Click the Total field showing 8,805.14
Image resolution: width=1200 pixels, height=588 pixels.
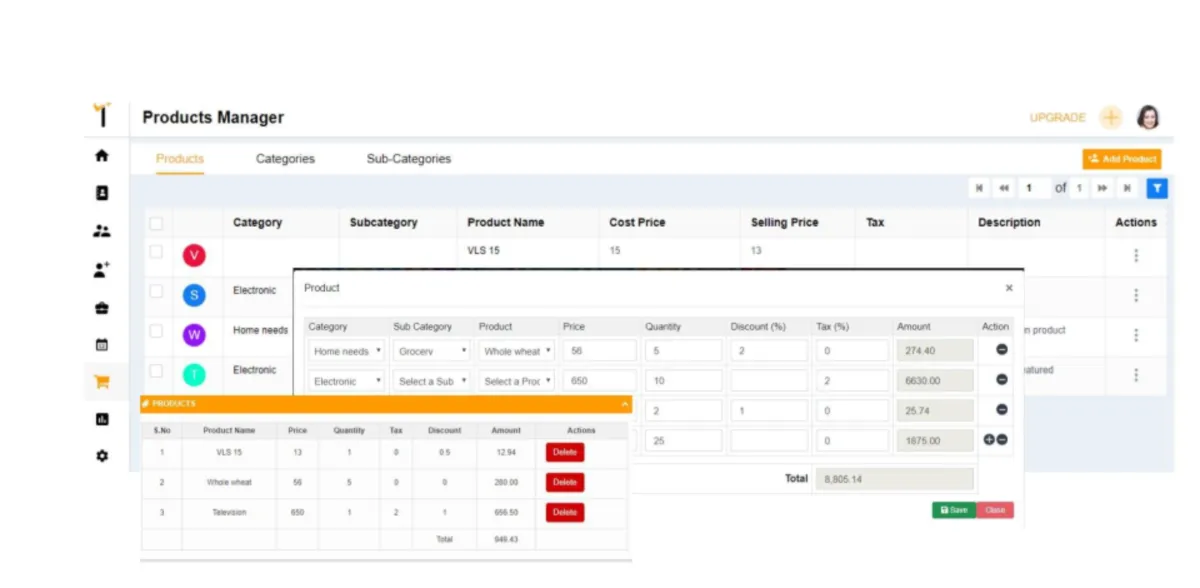(x=895, y=479)
